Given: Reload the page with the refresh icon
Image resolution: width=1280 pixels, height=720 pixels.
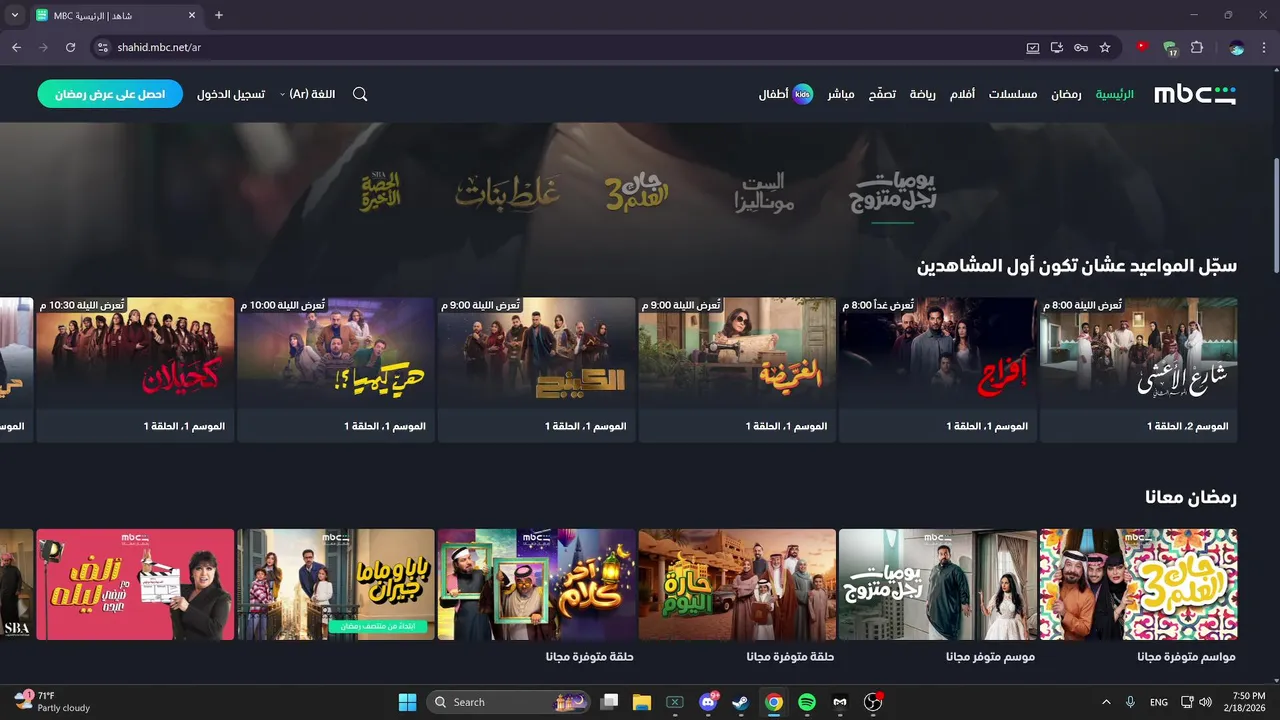Looking at the screenshot, I should point(70,47).
